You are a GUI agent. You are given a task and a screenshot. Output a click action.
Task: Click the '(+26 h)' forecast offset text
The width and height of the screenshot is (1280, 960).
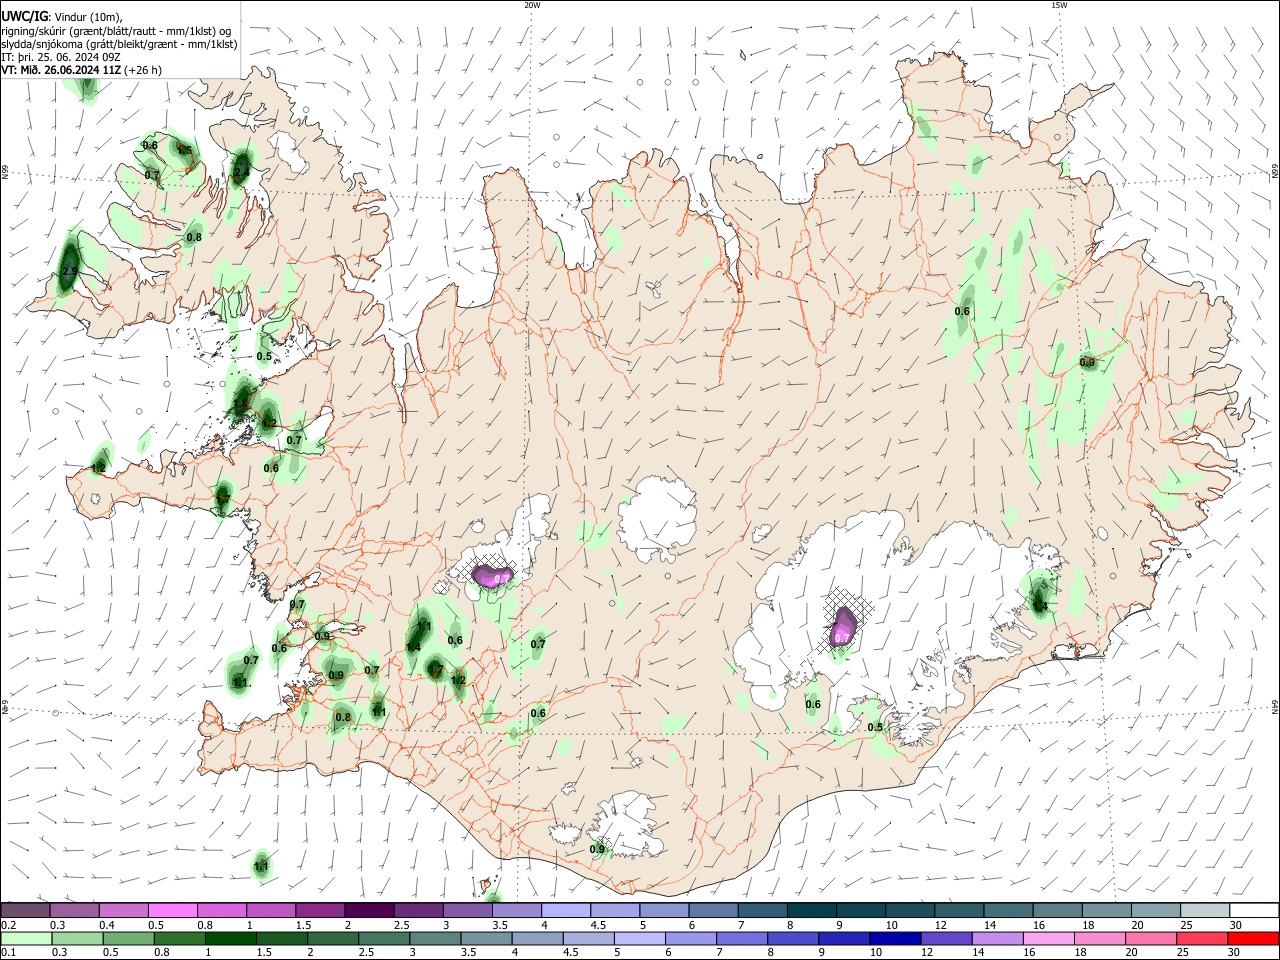pos(143,70)
